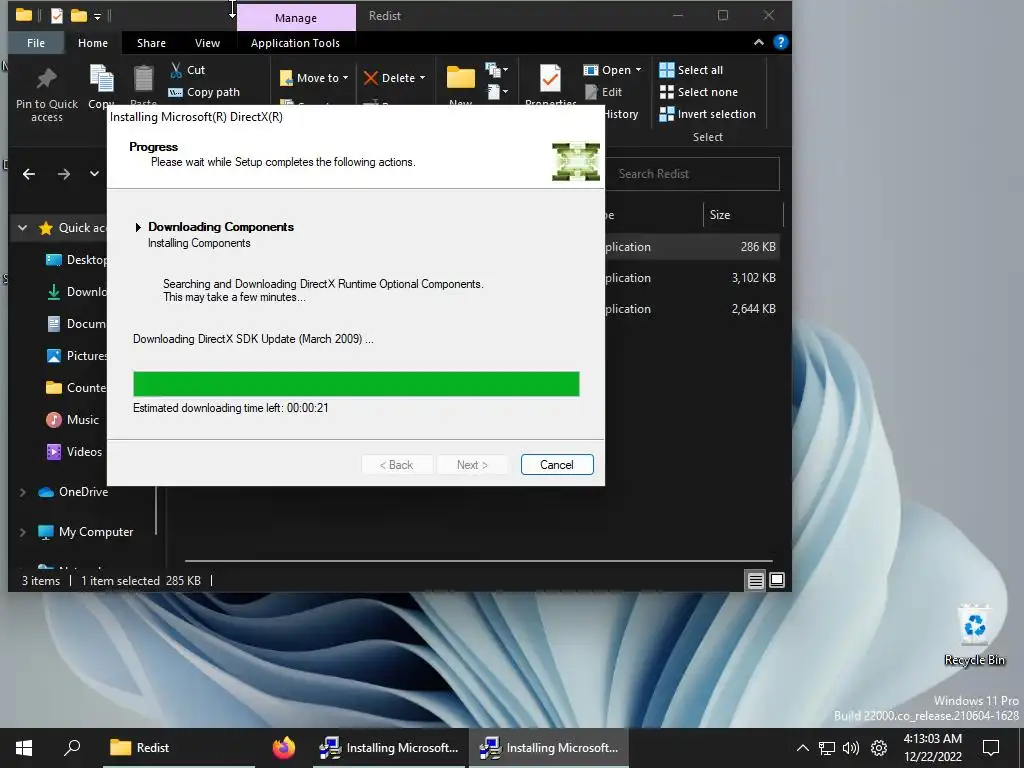
Task: Switch to the View ribbon tab
Action: click(207, 43)
